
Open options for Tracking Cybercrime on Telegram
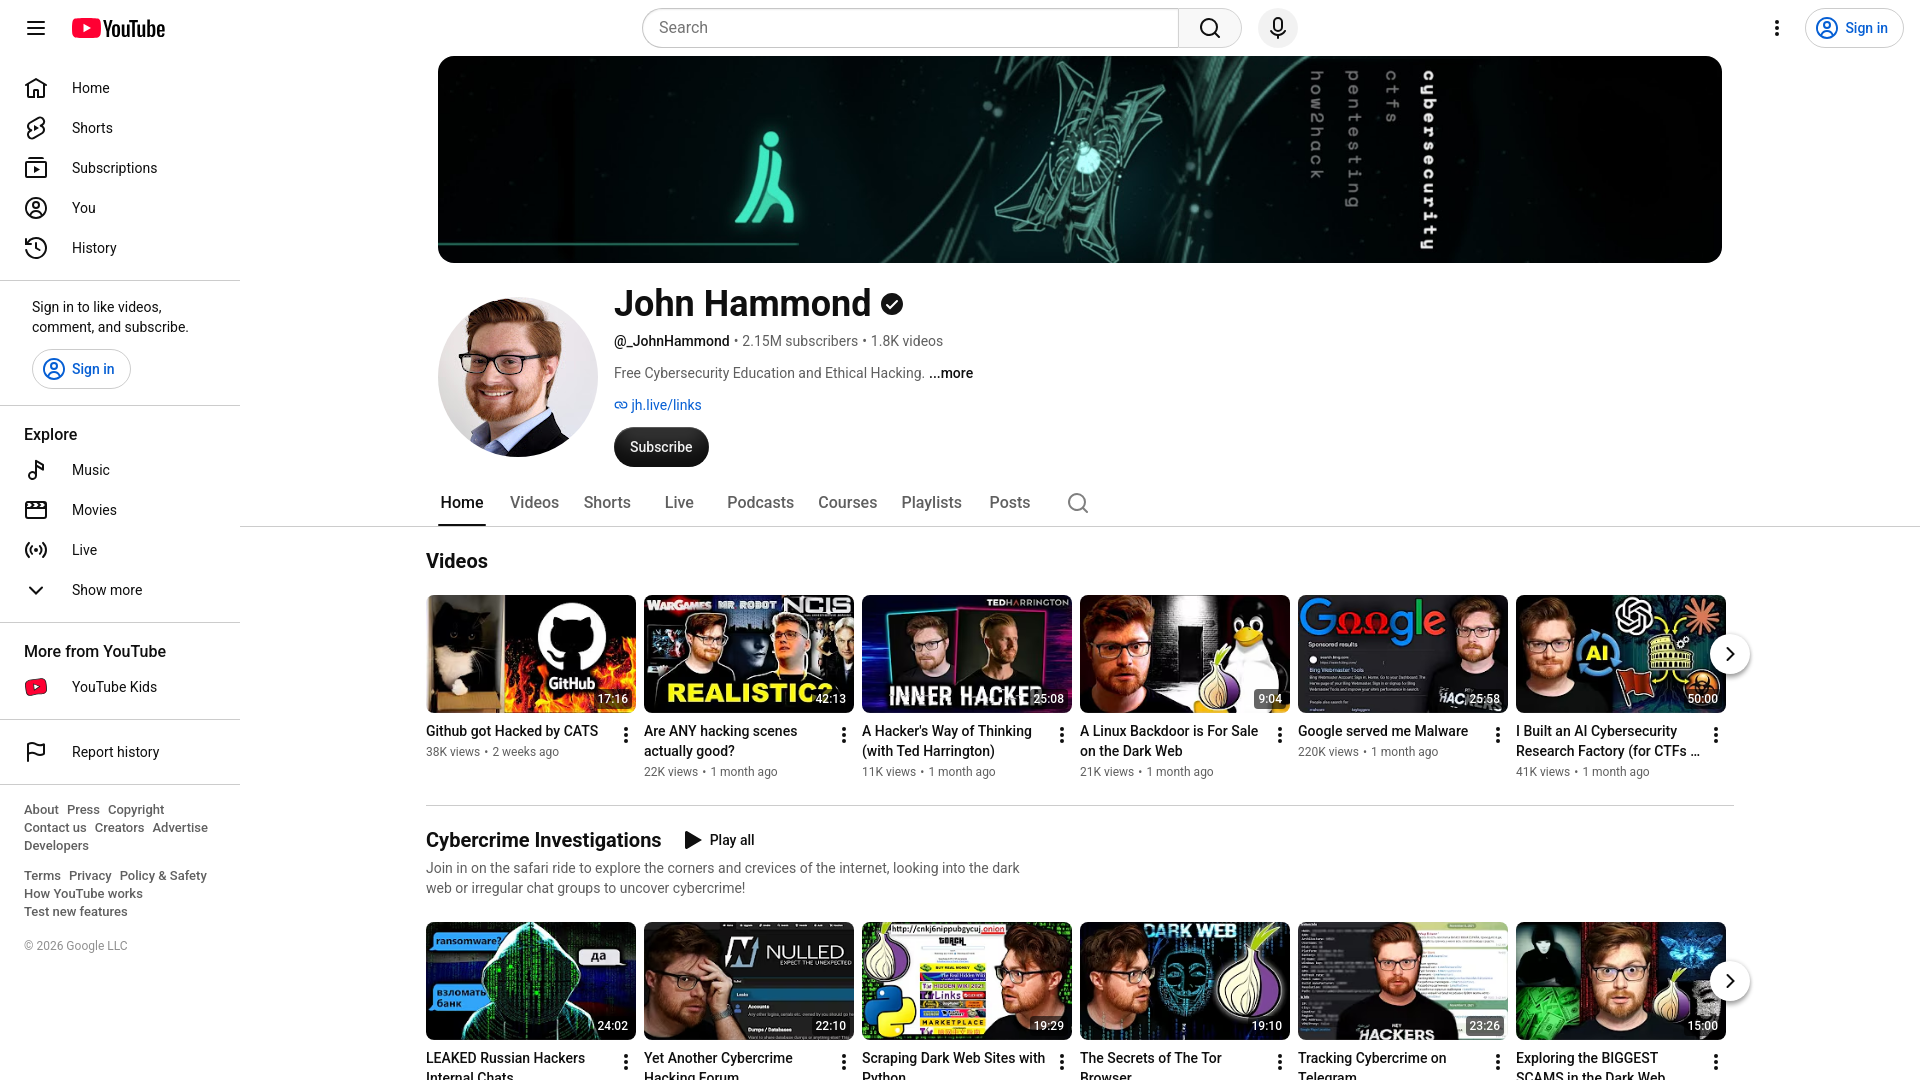[1498, 1062]
